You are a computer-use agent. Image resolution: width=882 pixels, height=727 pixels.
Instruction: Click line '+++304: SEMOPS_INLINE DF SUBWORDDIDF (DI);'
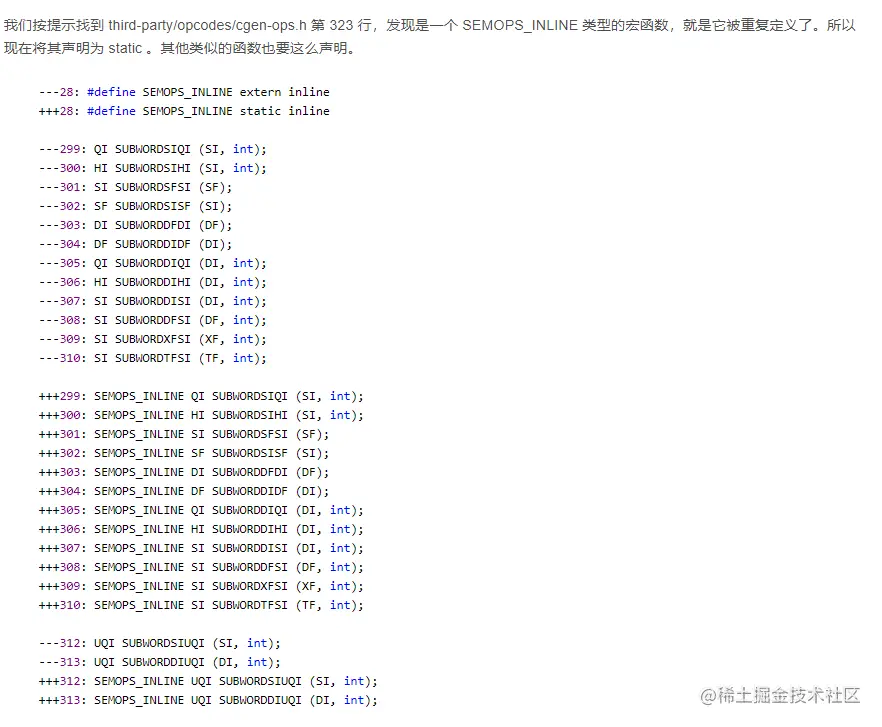click(x=183, y=491)
